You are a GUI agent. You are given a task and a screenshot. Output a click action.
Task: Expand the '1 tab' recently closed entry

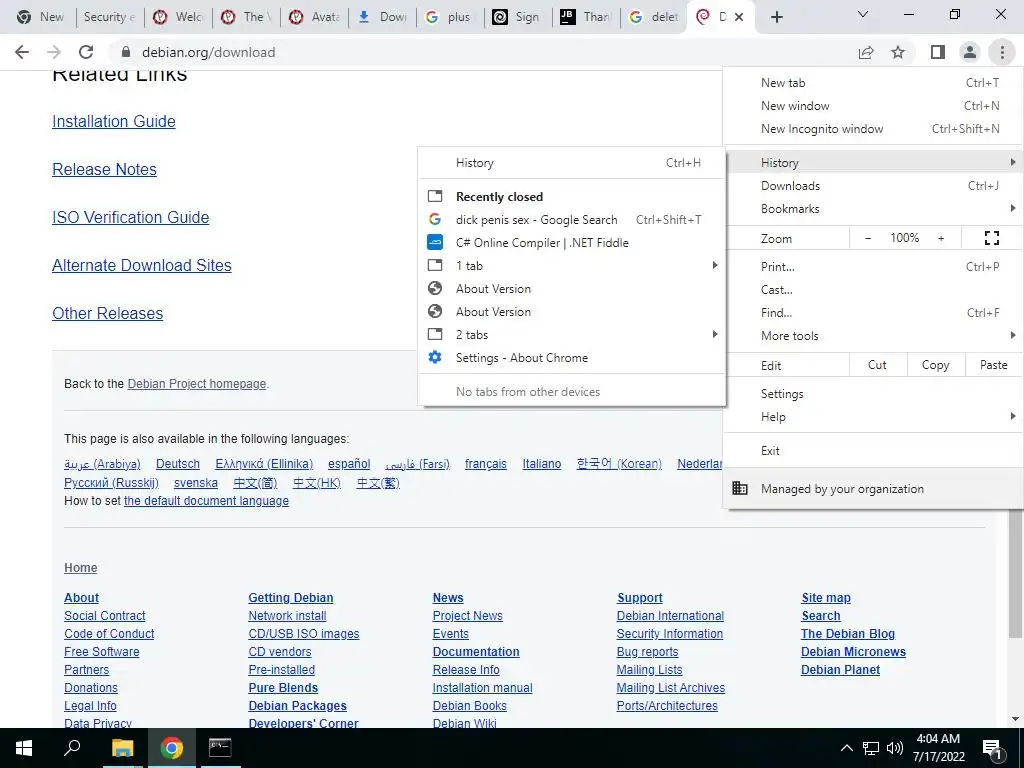point(572,266)
